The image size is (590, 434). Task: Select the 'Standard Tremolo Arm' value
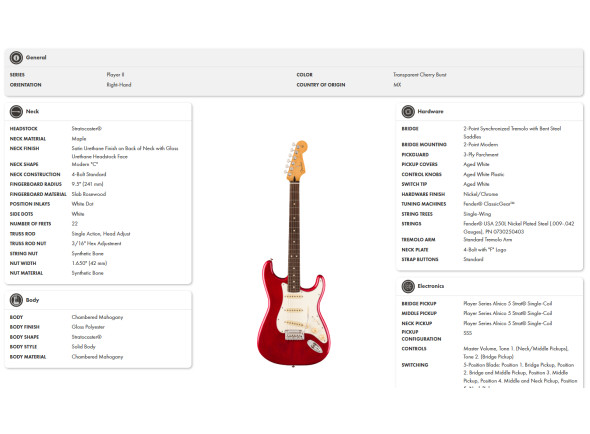[x=488, y=239]
